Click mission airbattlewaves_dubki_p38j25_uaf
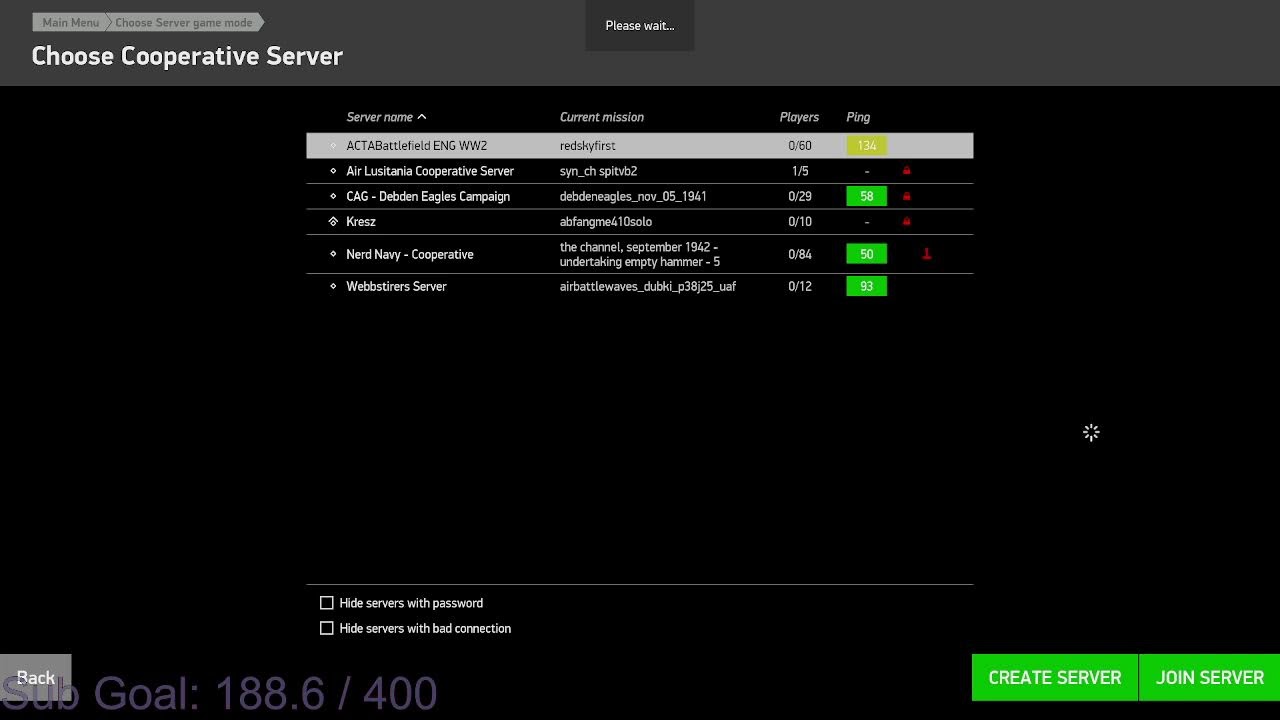This screenshot has width=1280, height=720. click(648, 286)
